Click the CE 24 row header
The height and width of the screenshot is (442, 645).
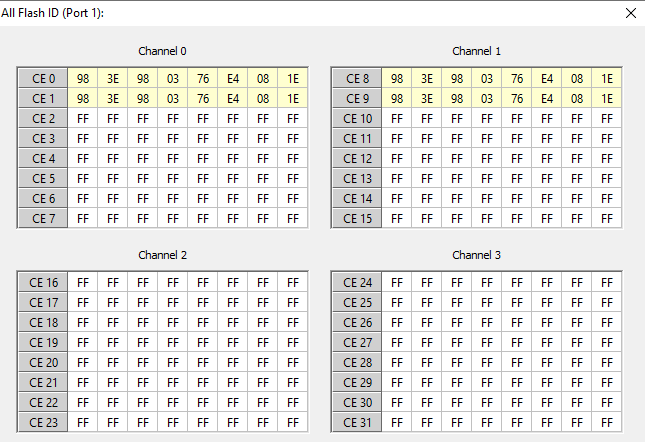pos(357,283)
